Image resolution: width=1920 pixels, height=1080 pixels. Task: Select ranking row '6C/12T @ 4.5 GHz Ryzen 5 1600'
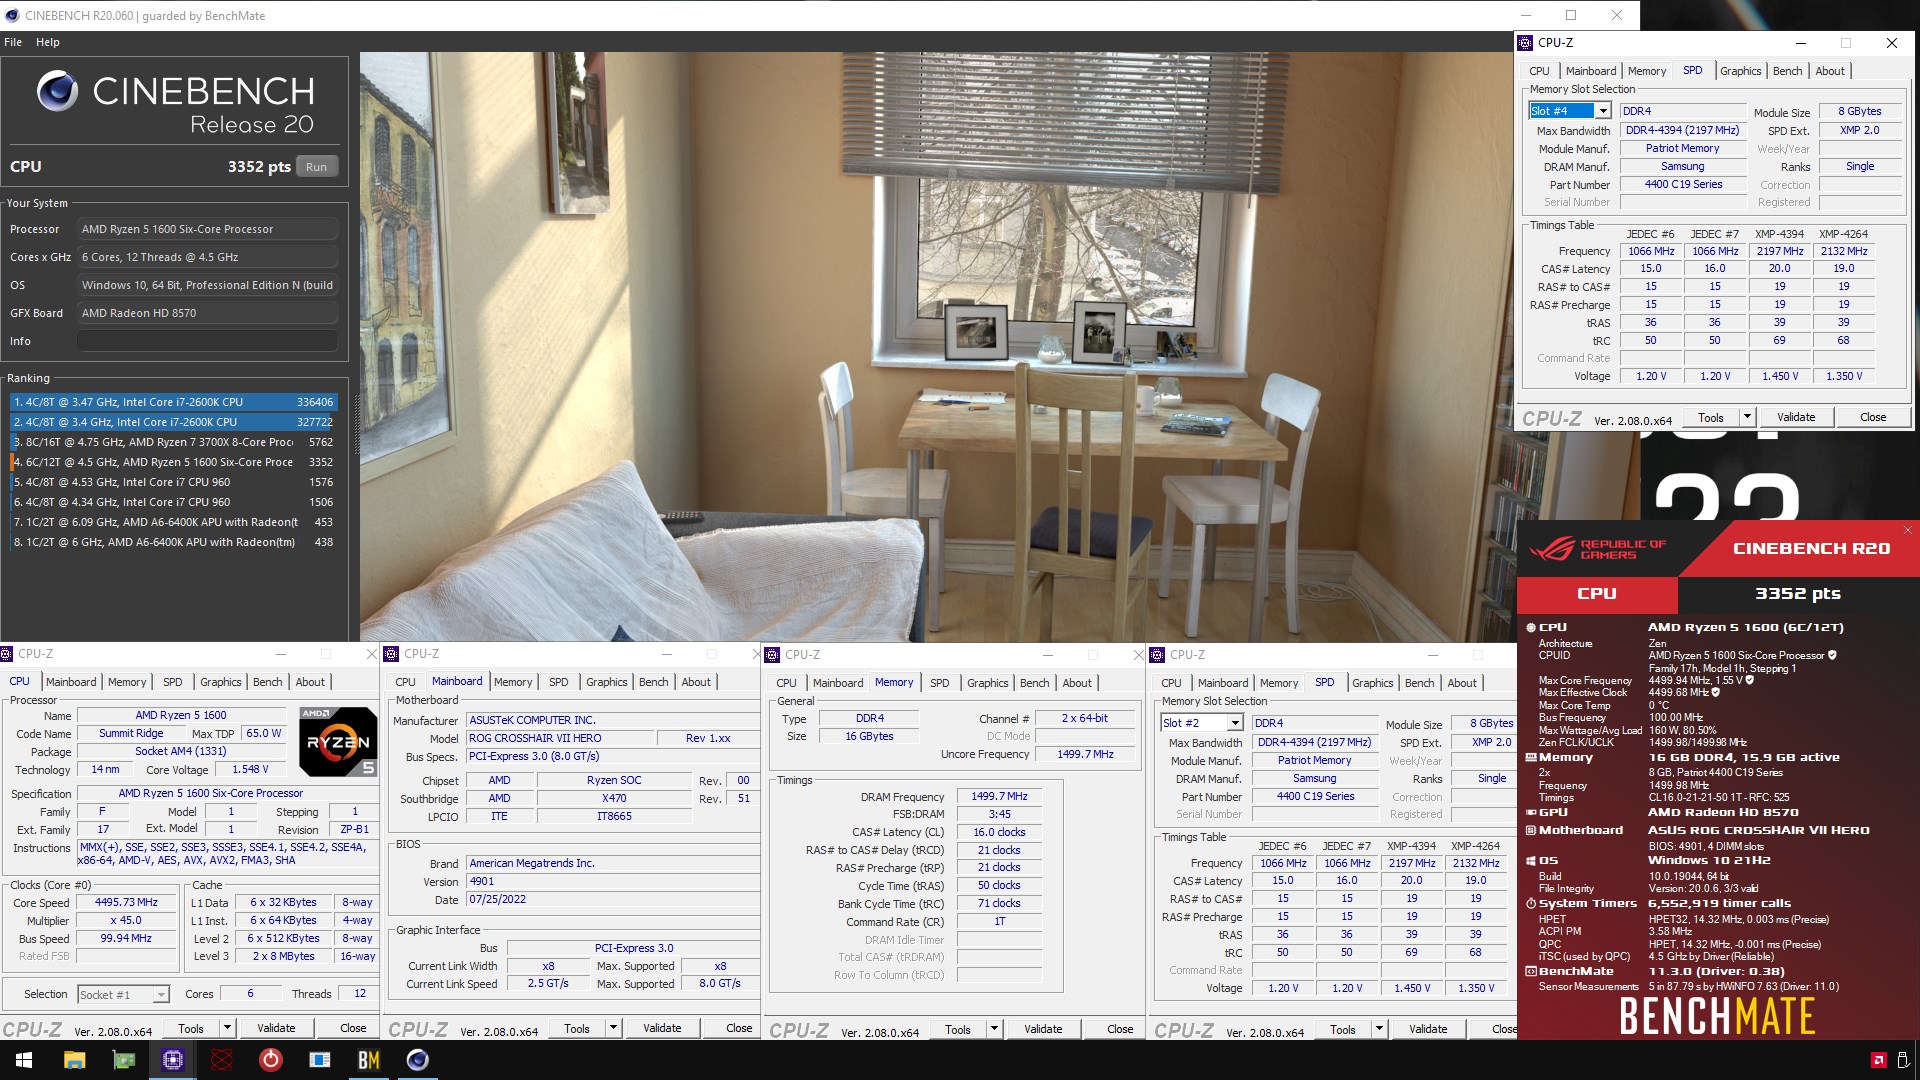[x=174, y=462]
